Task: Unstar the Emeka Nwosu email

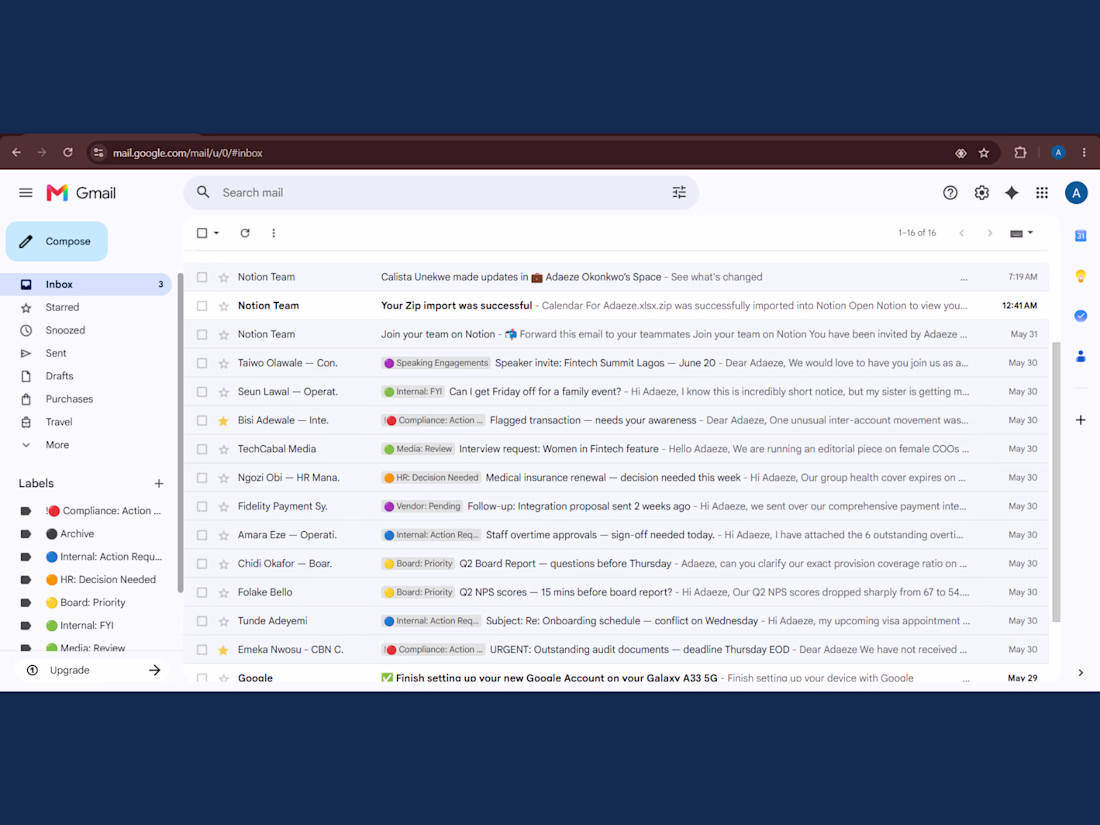Action: [224, 650]
